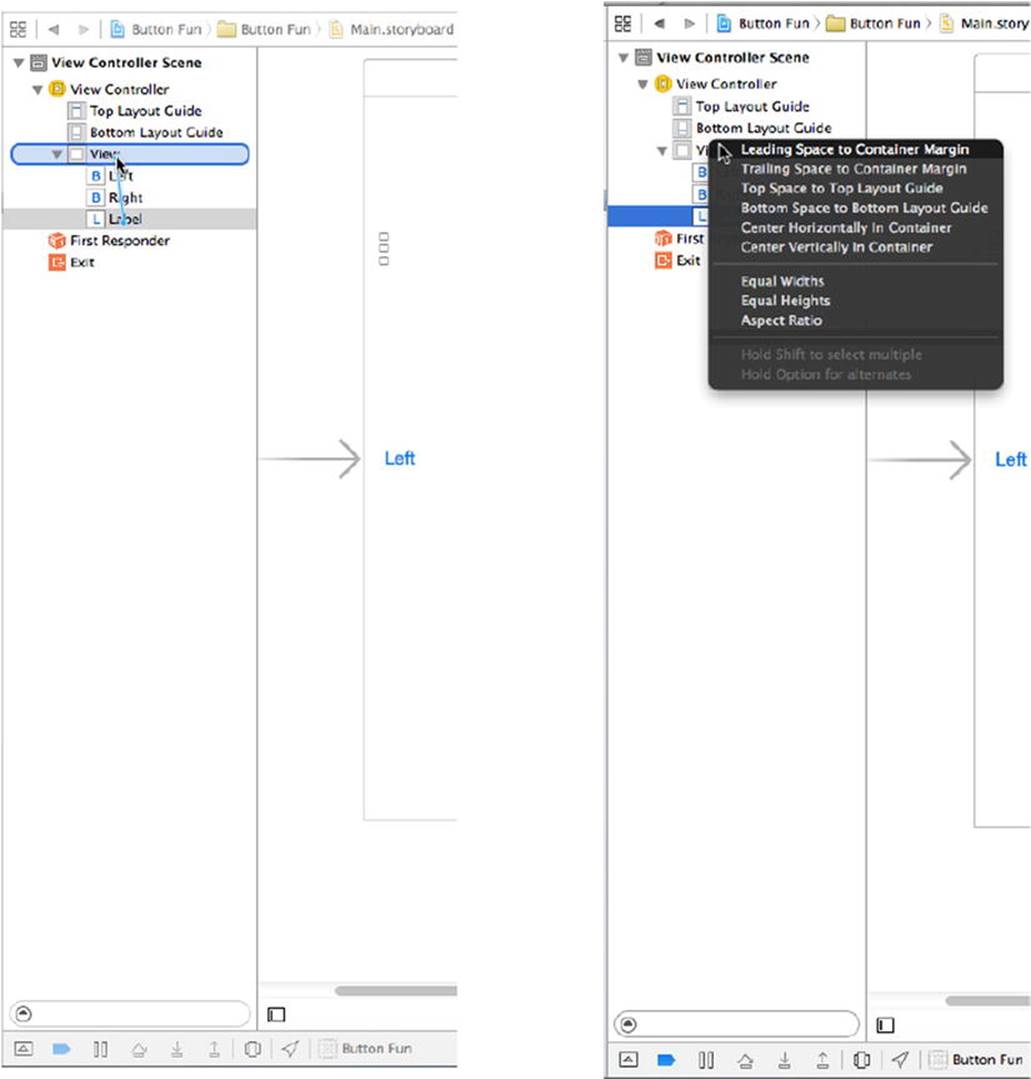The width and height of the screenshot is (1031, 1079).
Task: Click step into icon in left screenshot
Action: point(177,1049)
